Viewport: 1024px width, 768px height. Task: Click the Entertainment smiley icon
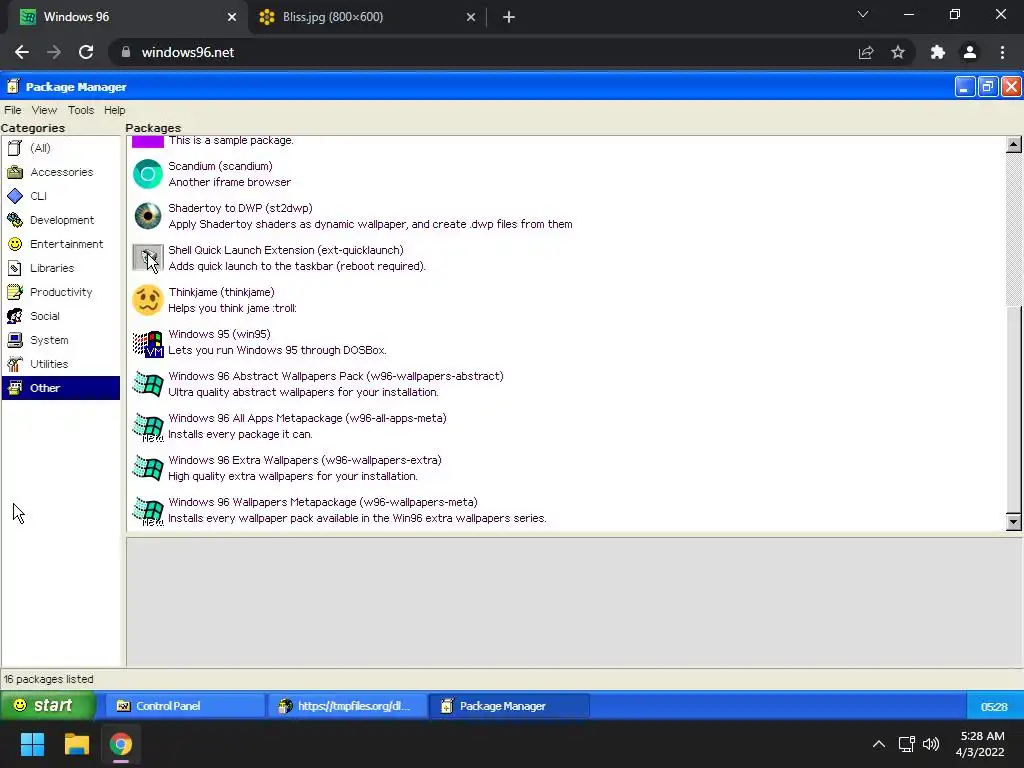pos(14,244)
